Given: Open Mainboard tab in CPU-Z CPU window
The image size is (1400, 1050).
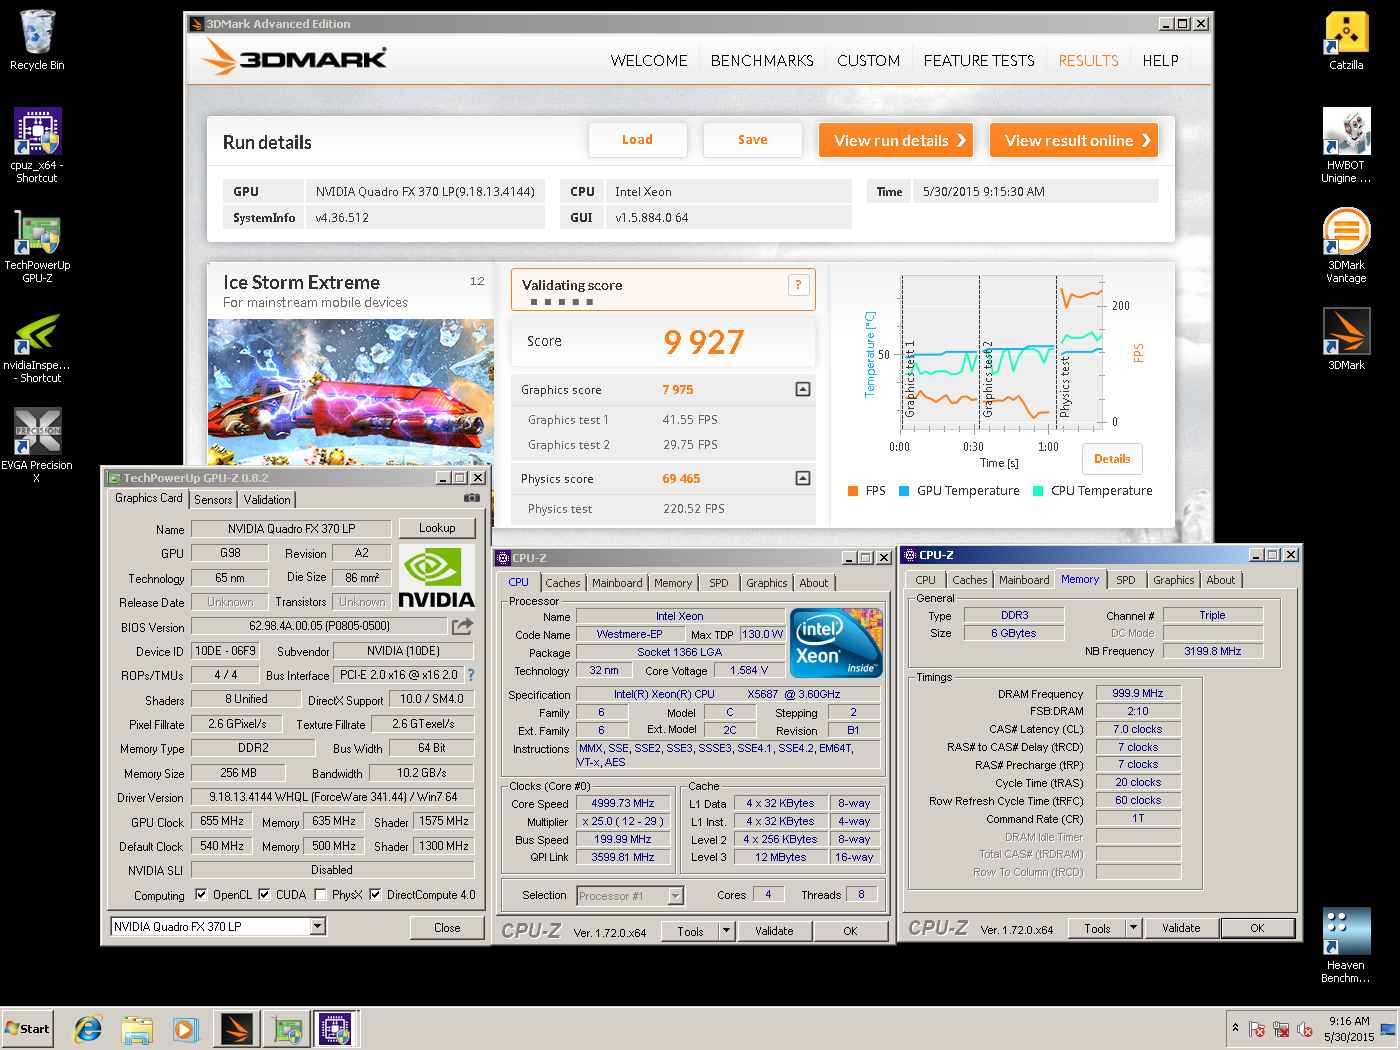Looking at the screenshot, I should [617, 583].
